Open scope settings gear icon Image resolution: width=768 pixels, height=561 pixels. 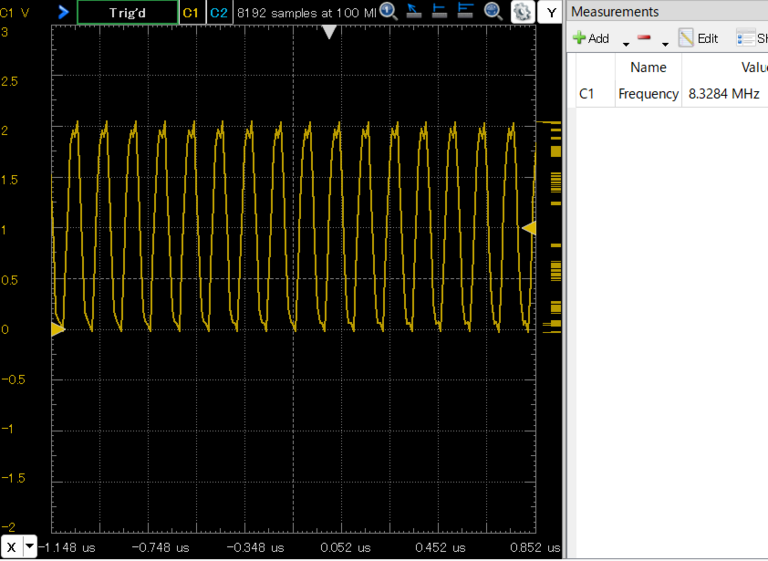521,12
